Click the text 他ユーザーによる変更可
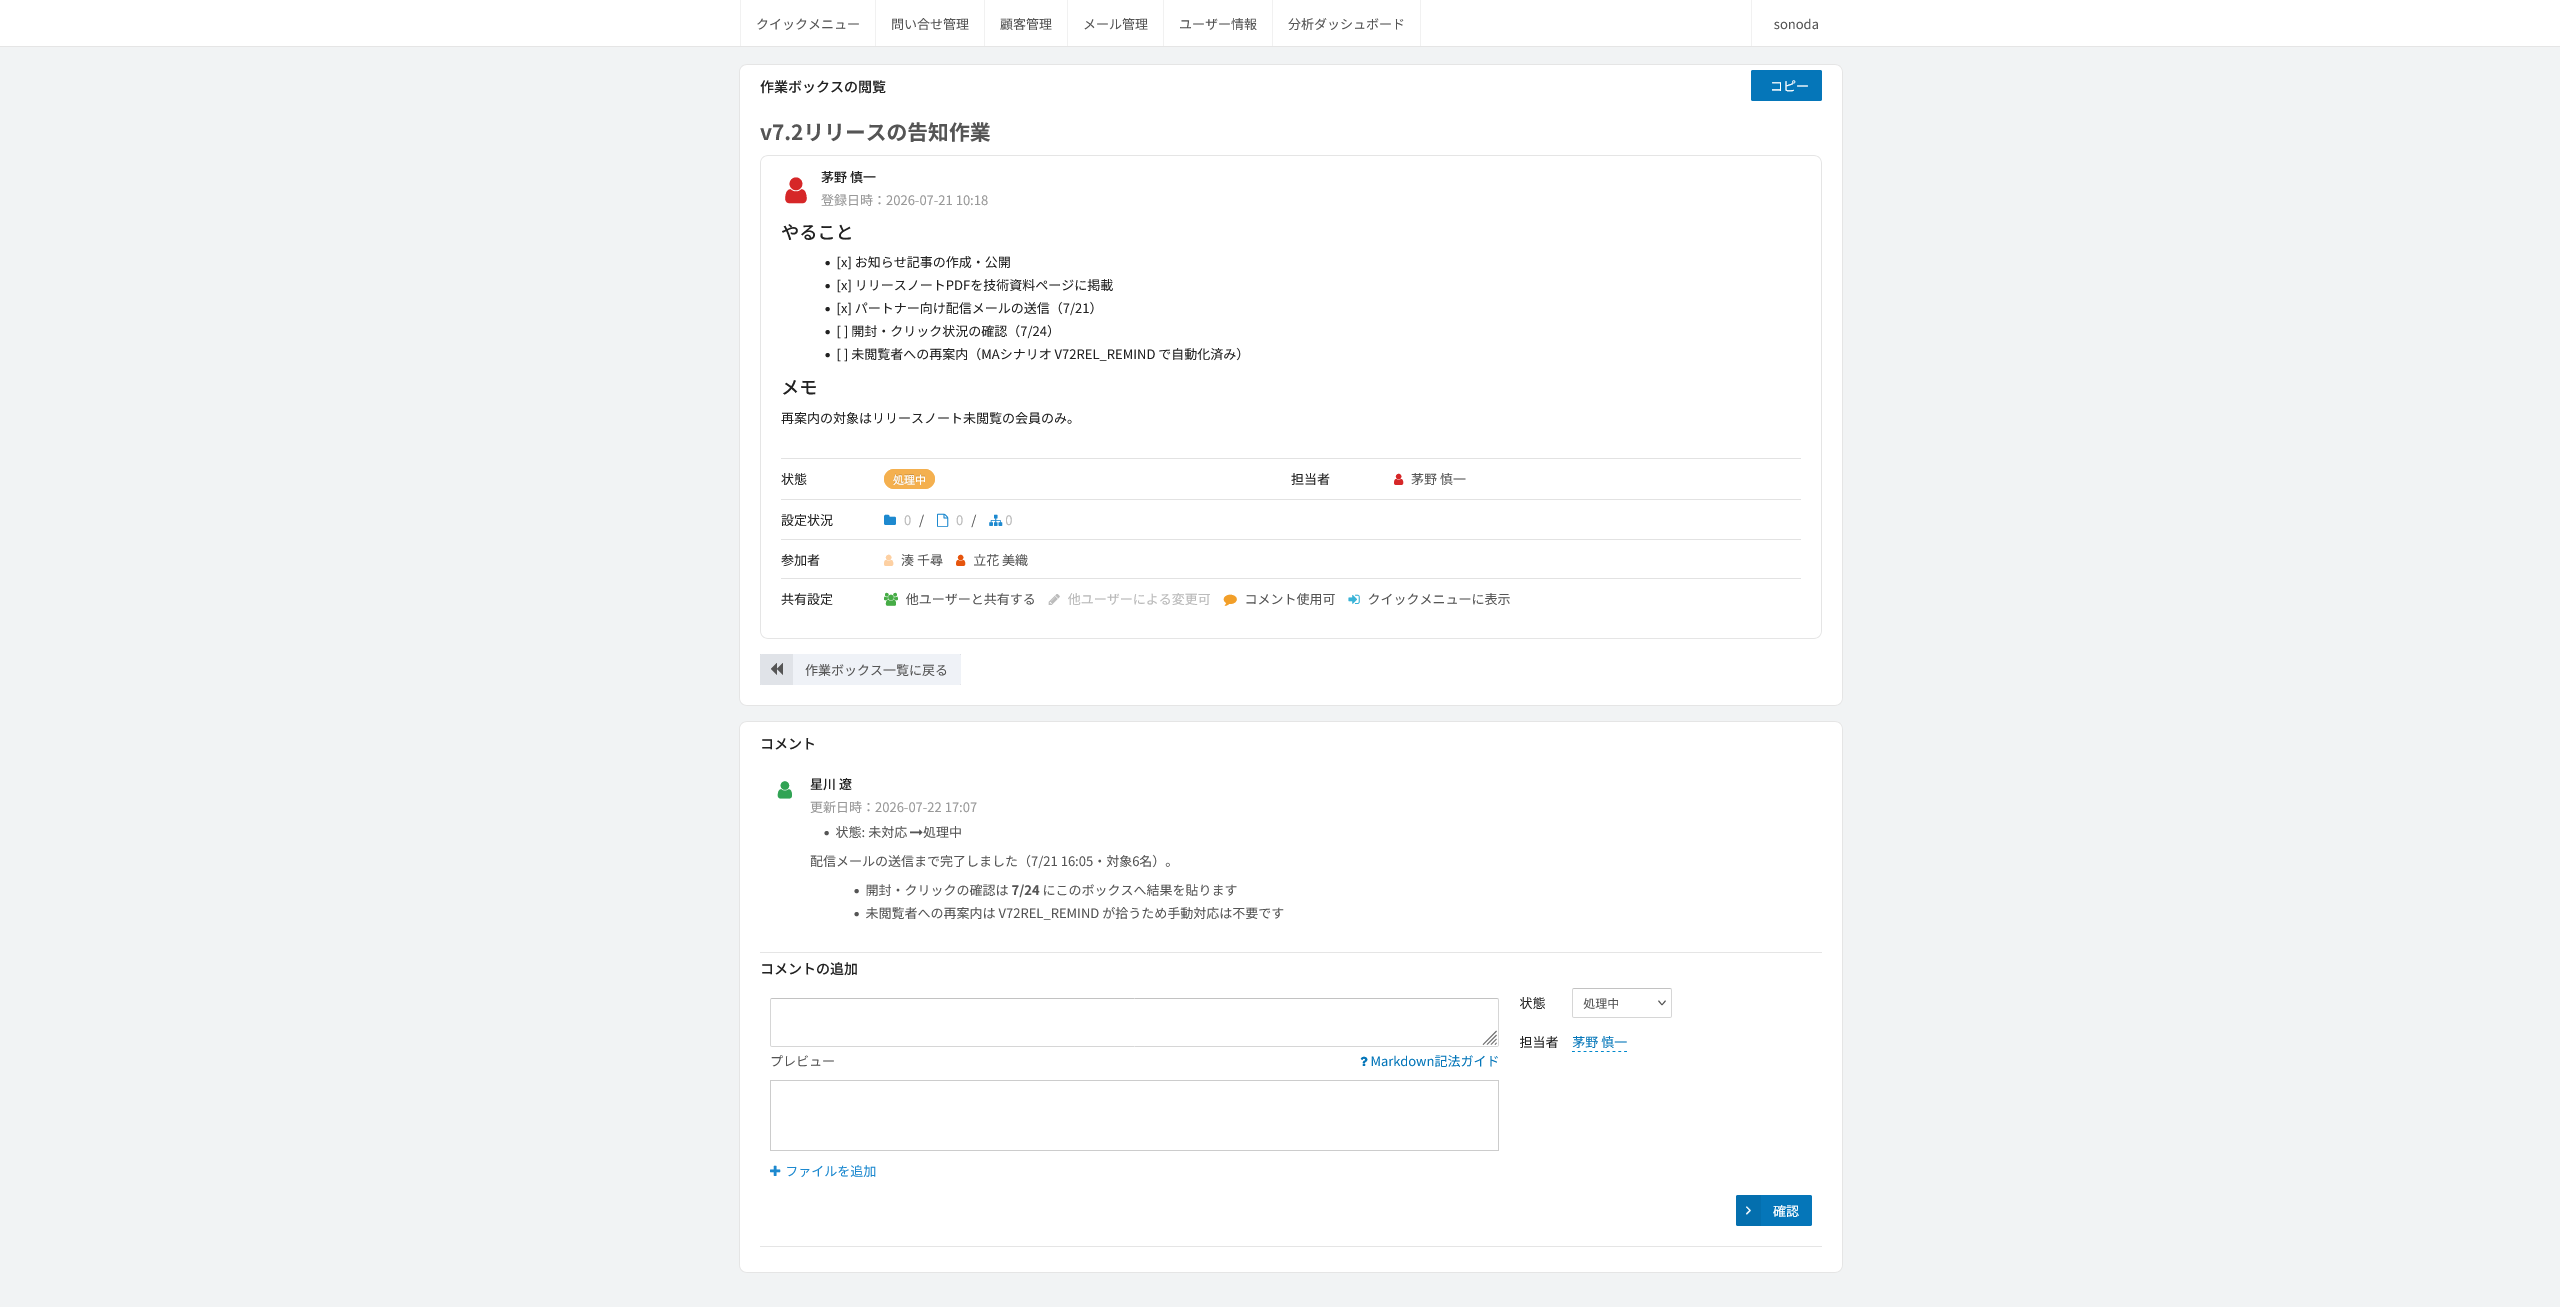The height and width of the screenshot is (1307, 2560). point(1139,600)
